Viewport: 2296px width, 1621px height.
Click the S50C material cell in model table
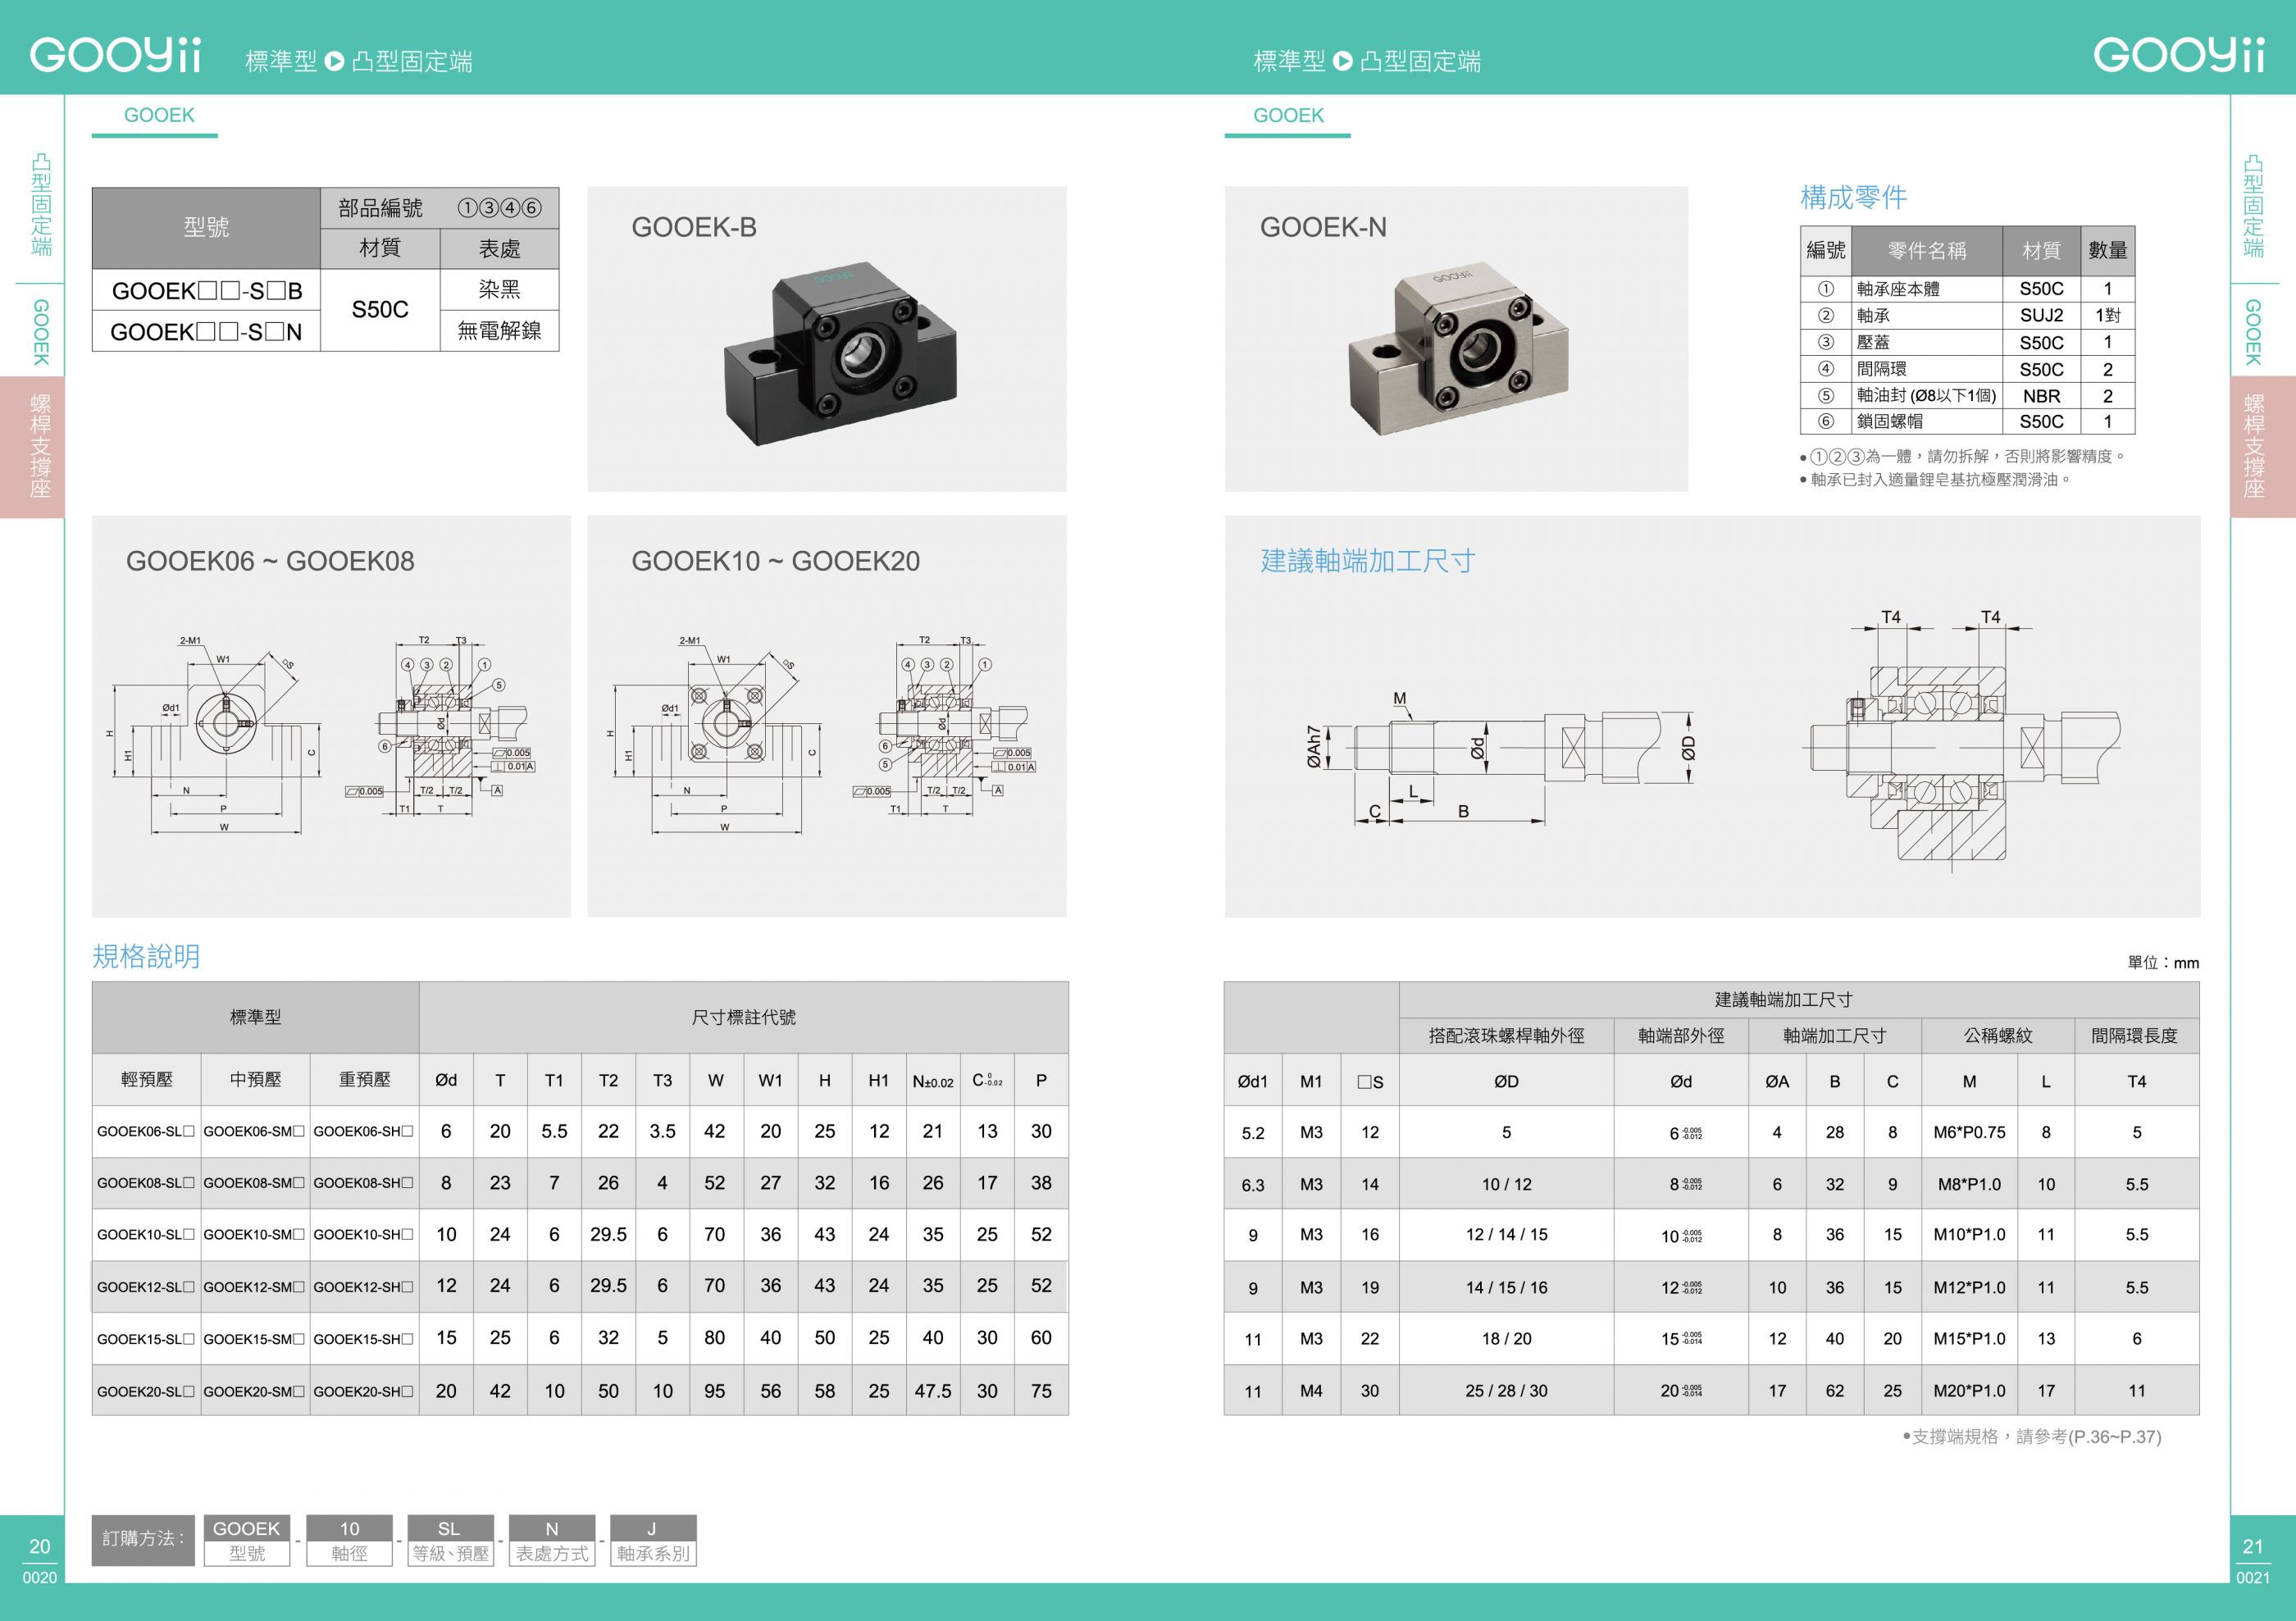coord(380,310)
